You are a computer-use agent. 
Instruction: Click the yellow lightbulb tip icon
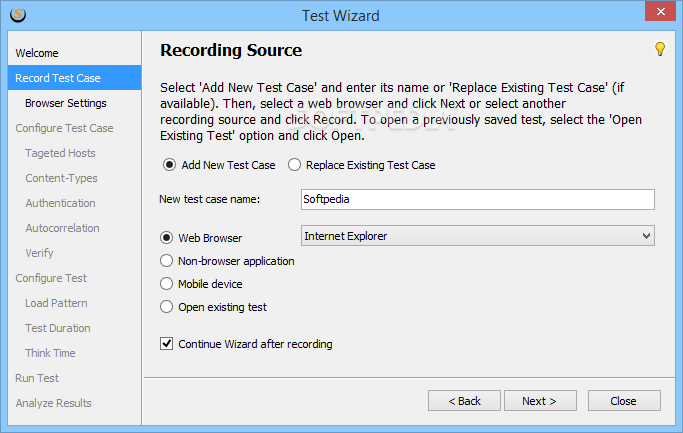(x=660, y=48)
